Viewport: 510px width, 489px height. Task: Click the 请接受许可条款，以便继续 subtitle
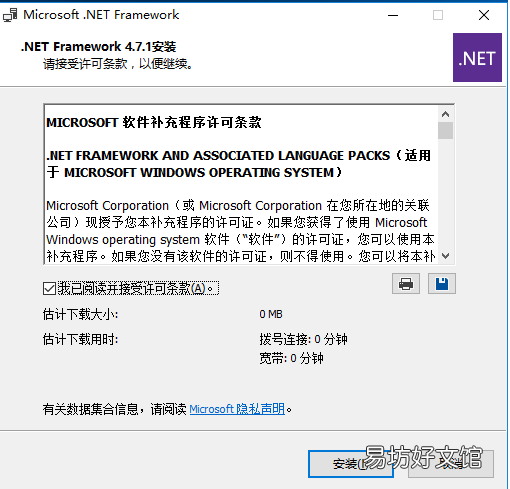click(118, 64)
